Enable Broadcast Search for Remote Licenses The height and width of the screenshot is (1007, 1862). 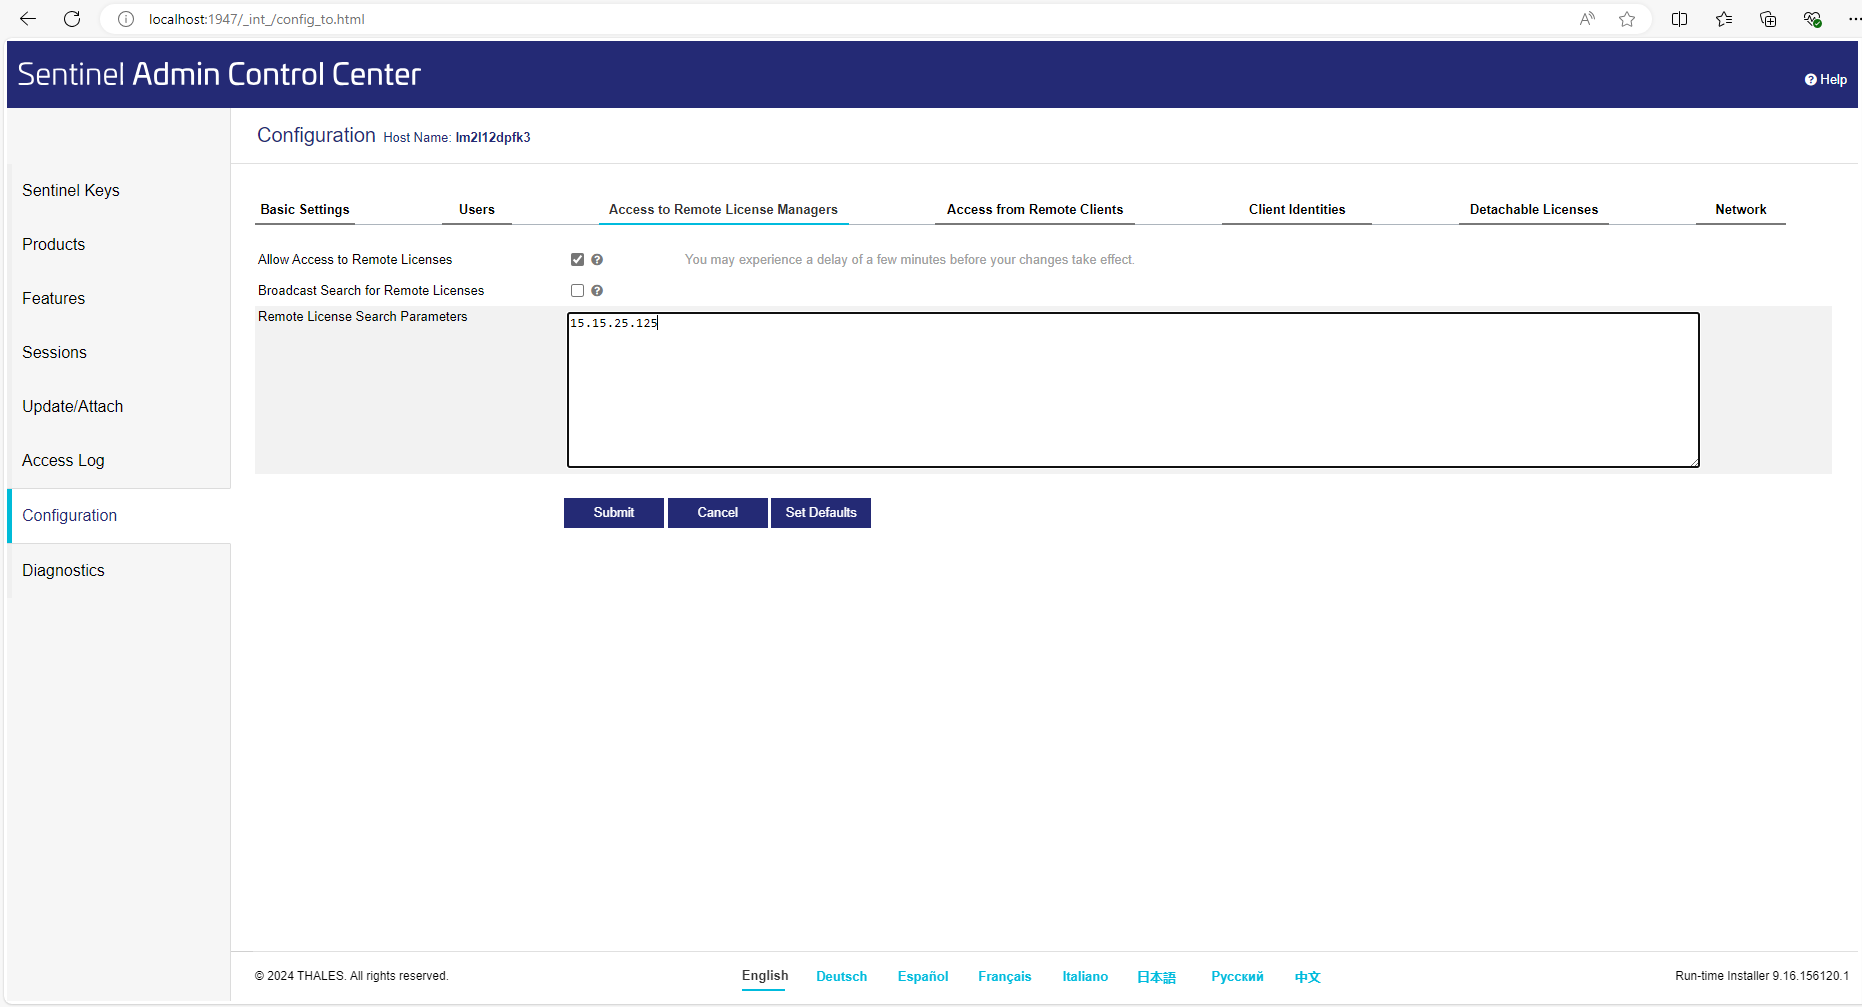pyautogui.click(x=577, y=291)
